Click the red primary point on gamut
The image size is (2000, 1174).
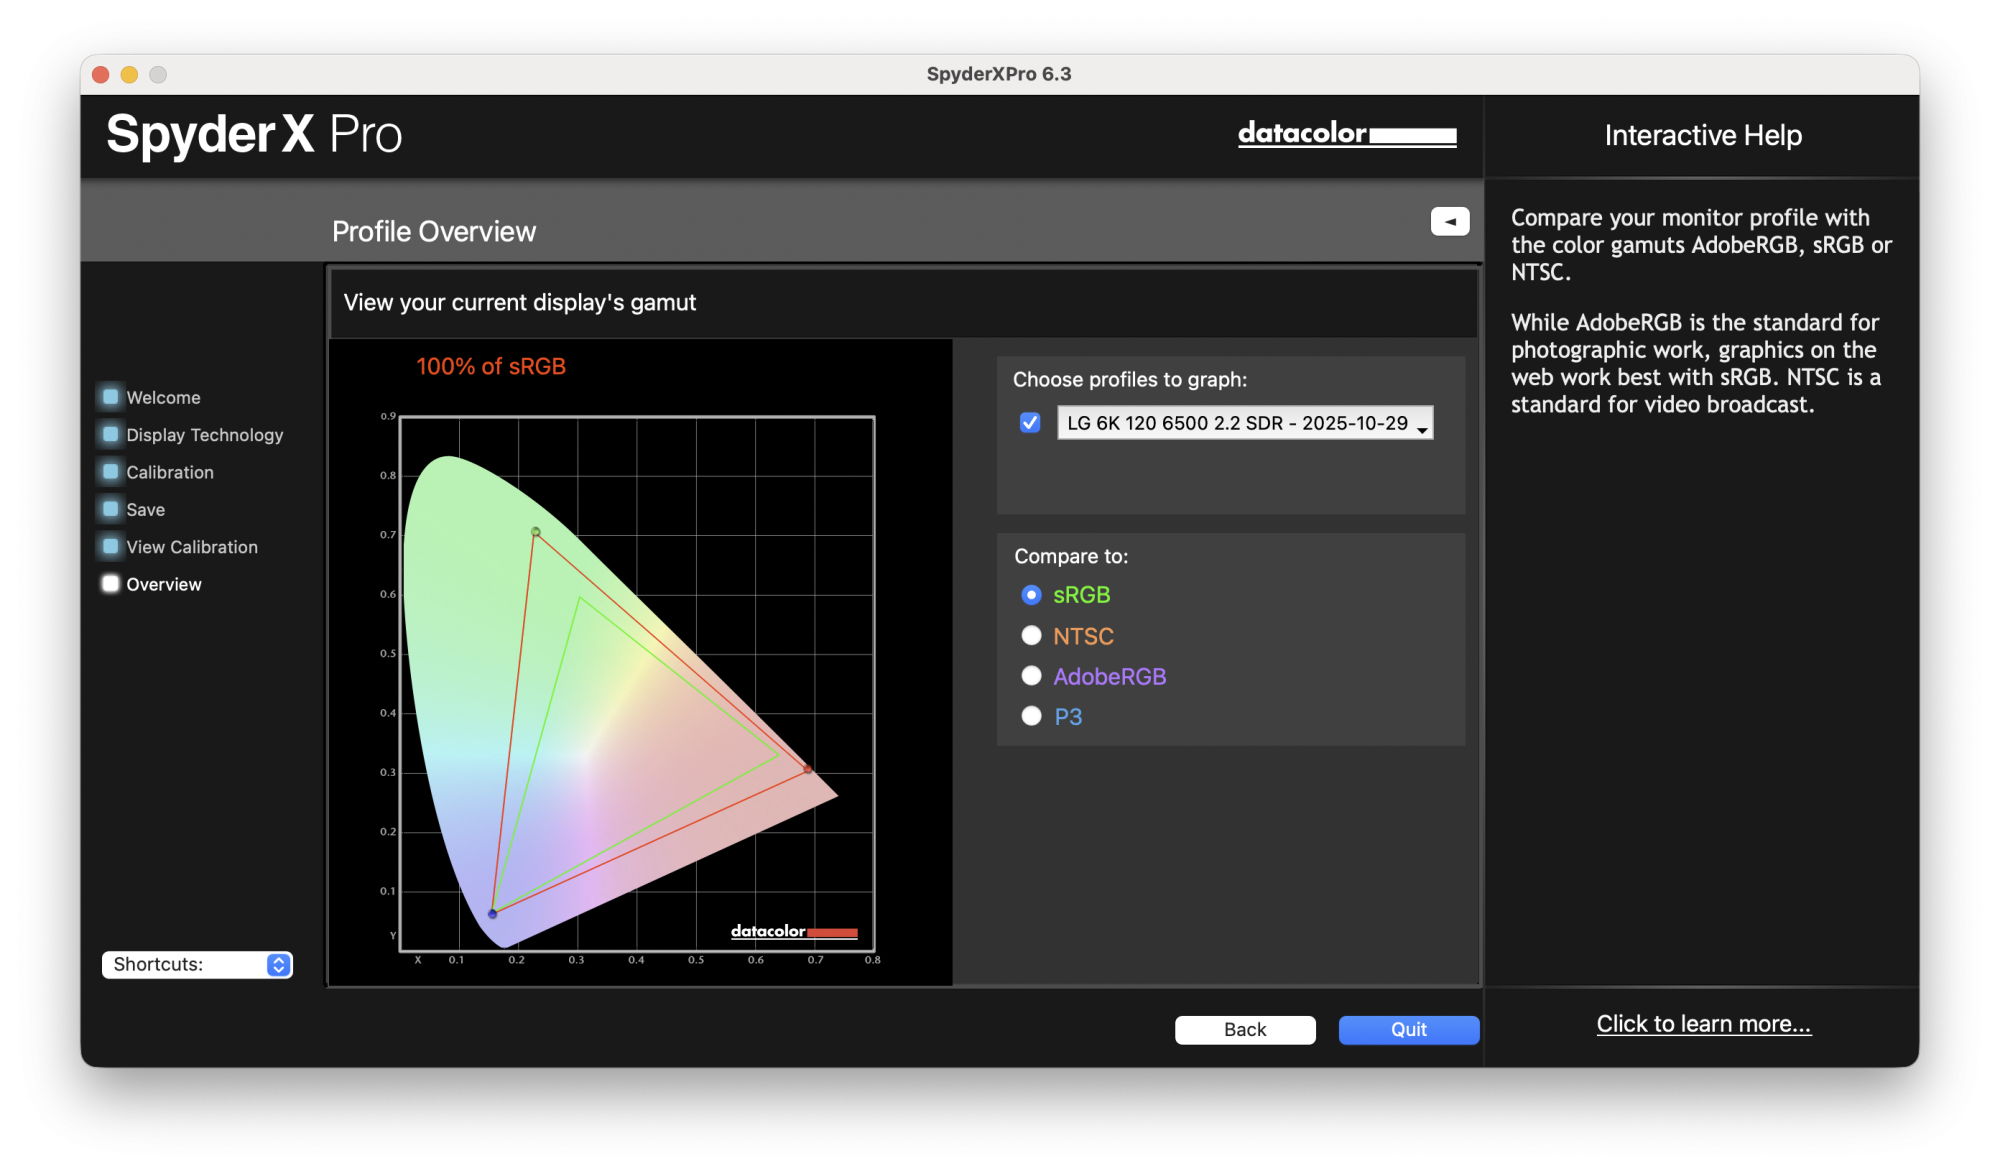coord(808,769)
